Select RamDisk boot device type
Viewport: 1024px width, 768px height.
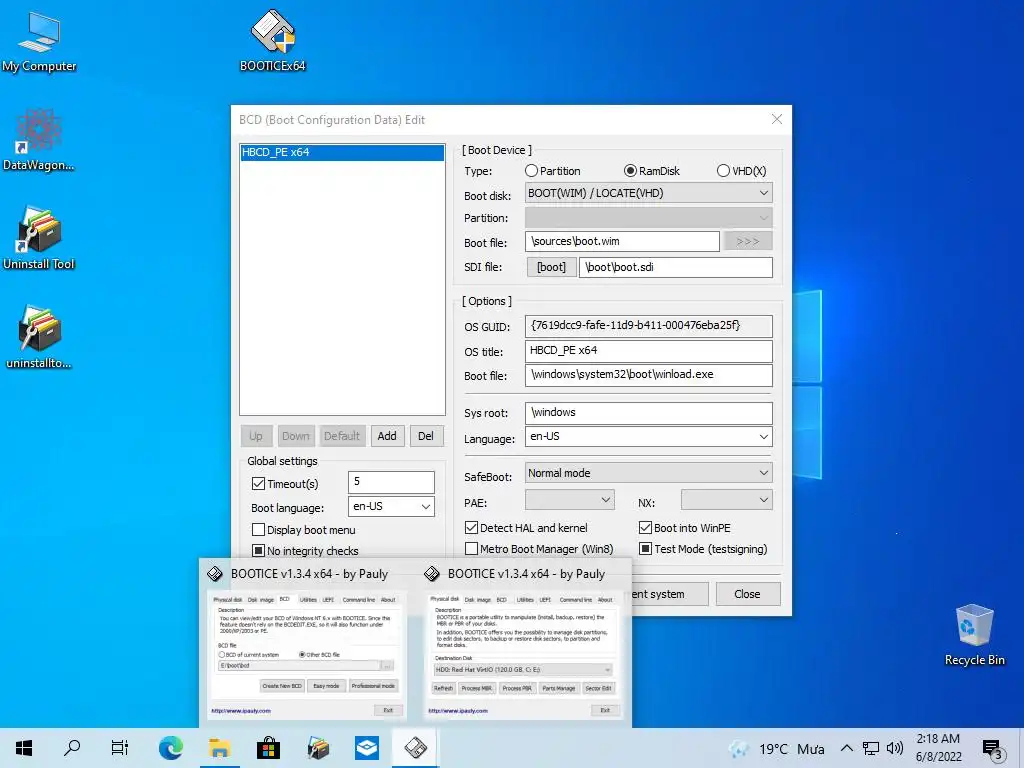652,170
